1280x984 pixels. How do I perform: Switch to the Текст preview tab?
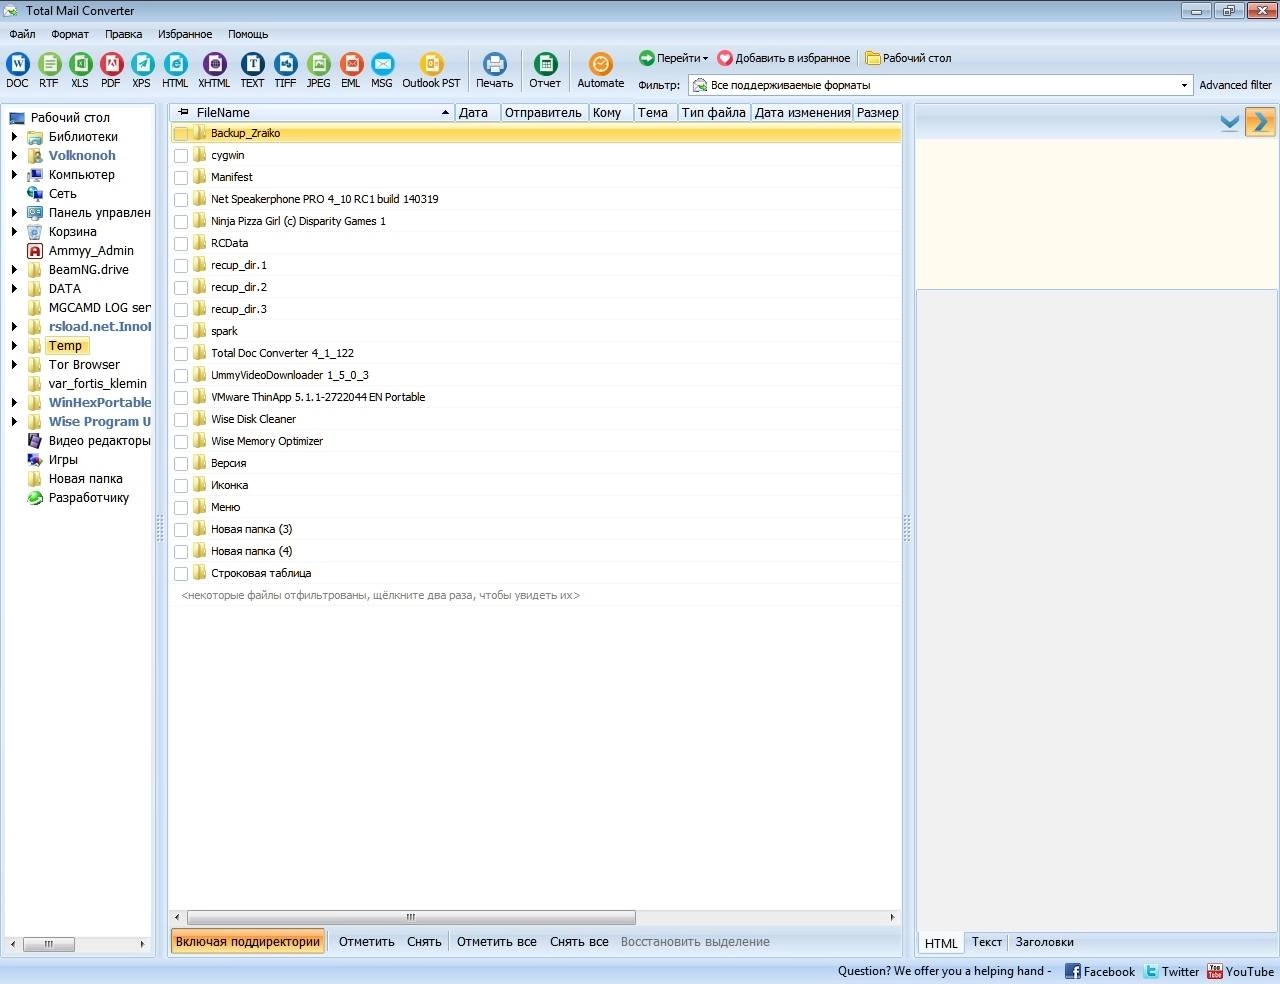tap(987, 942)
